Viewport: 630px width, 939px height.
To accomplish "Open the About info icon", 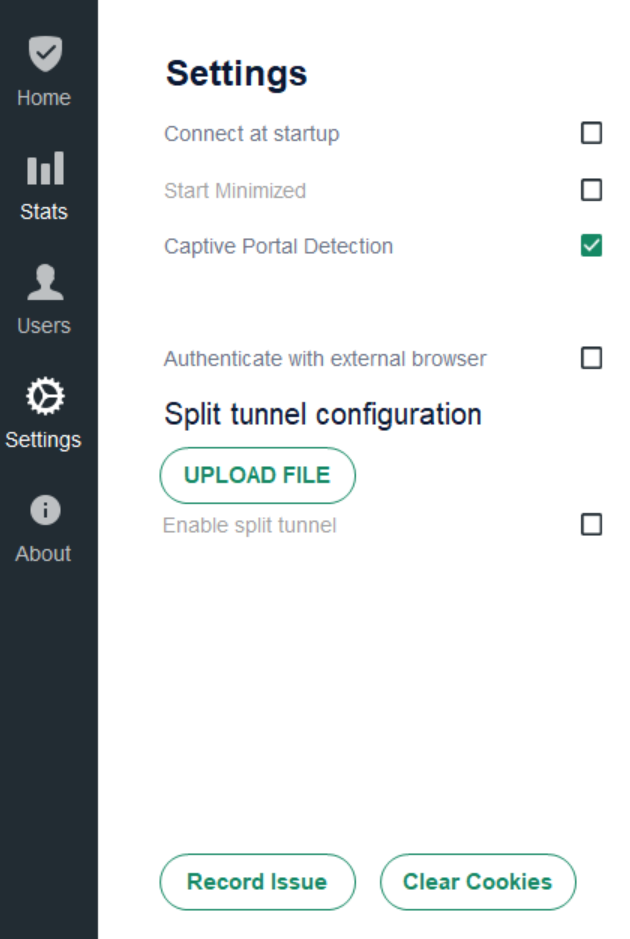I will [x=44, y=511].
